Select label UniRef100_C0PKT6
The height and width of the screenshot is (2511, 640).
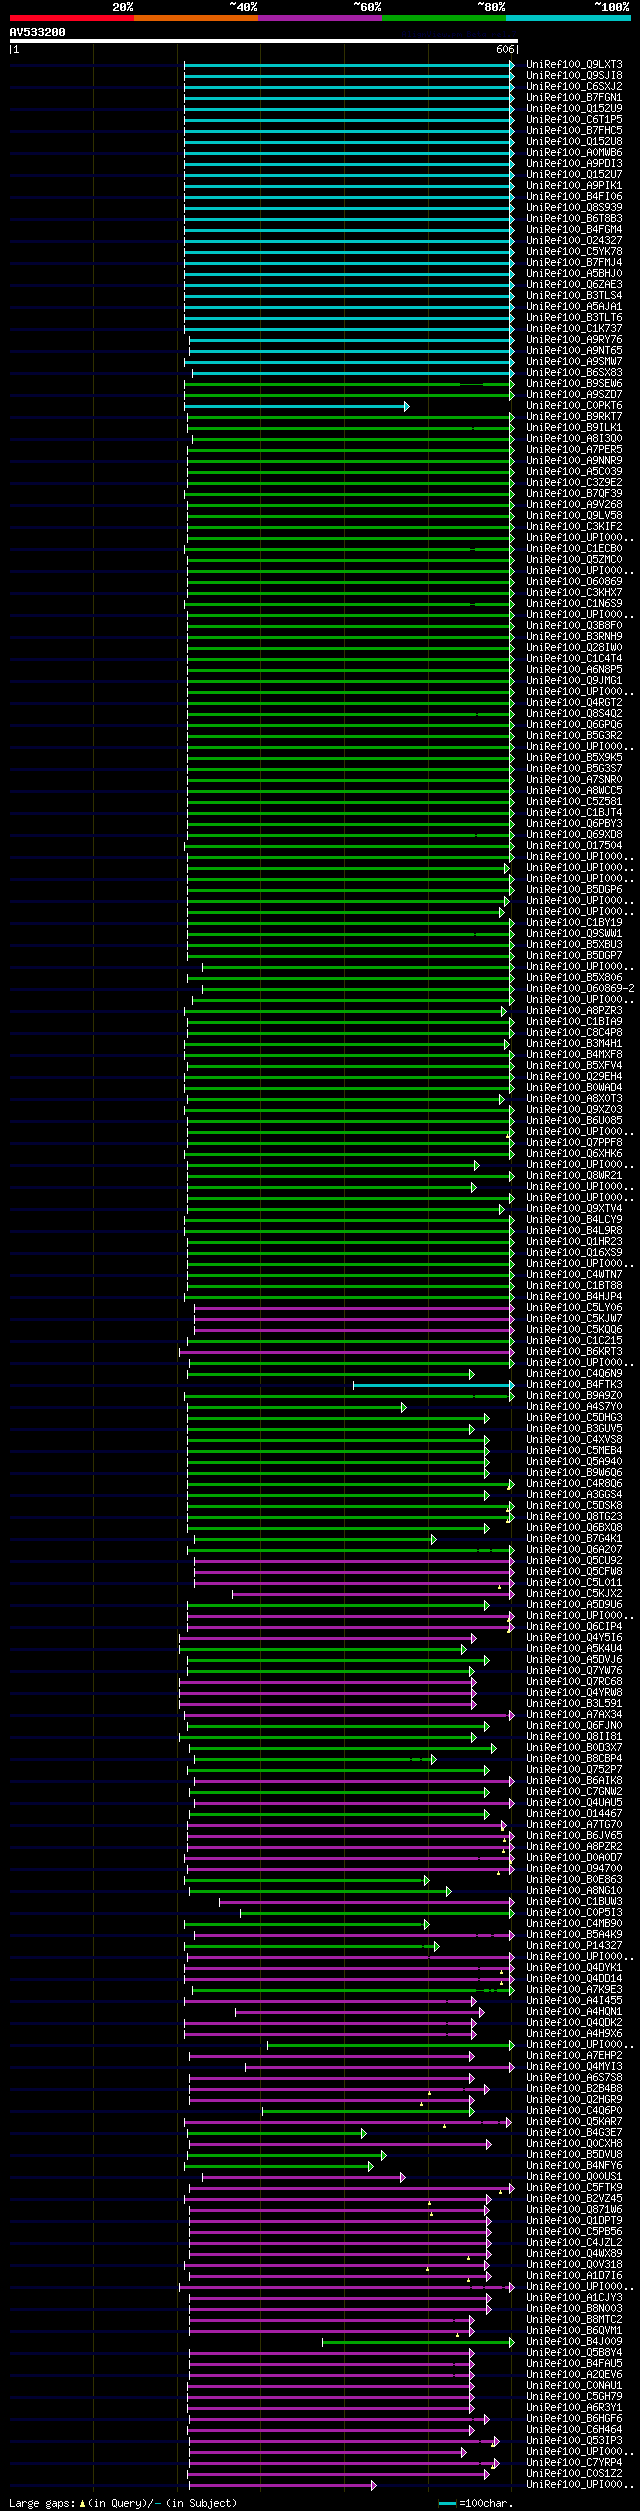[x=574, y=406]
